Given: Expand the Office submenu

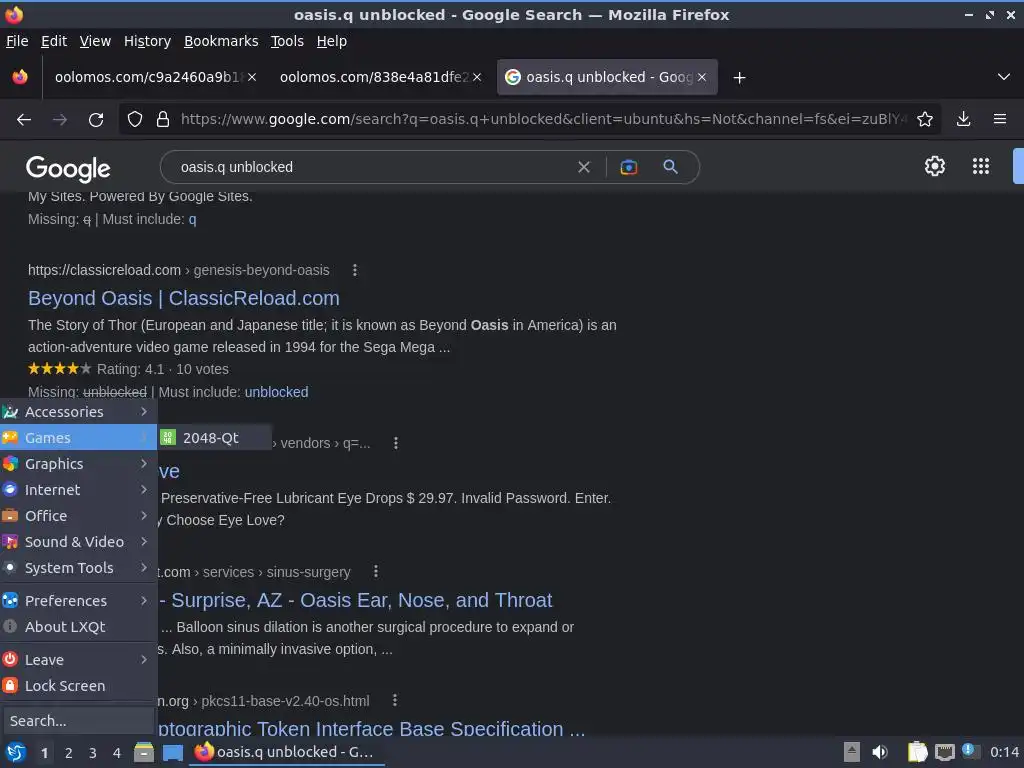Looking at the screenshot, I should pos(78,516).
